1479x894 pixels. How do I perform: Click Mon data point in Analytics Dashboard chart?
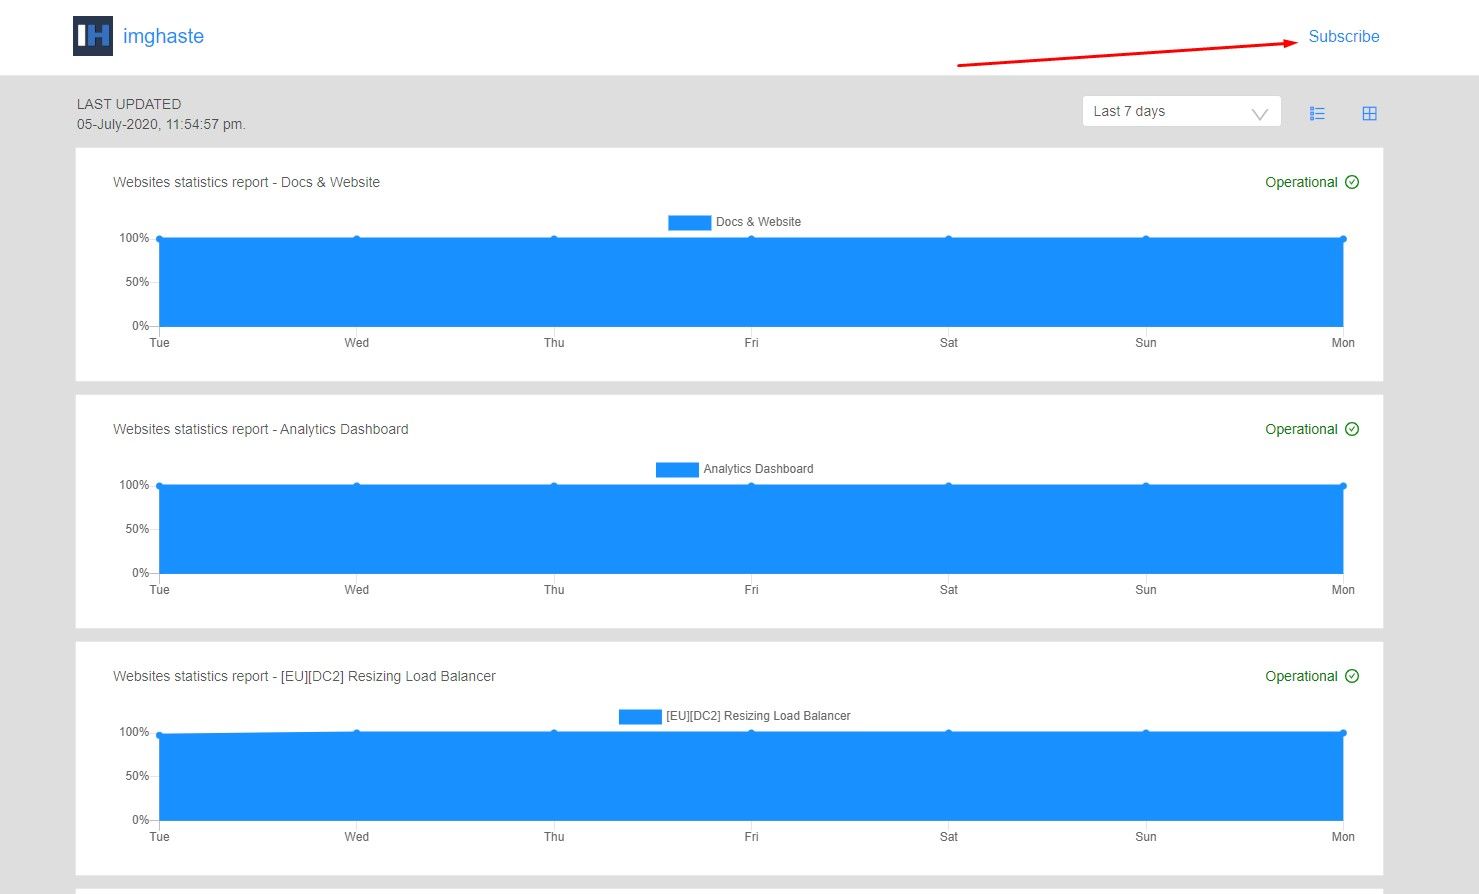pyautogui.click(x=1343, y=486)
